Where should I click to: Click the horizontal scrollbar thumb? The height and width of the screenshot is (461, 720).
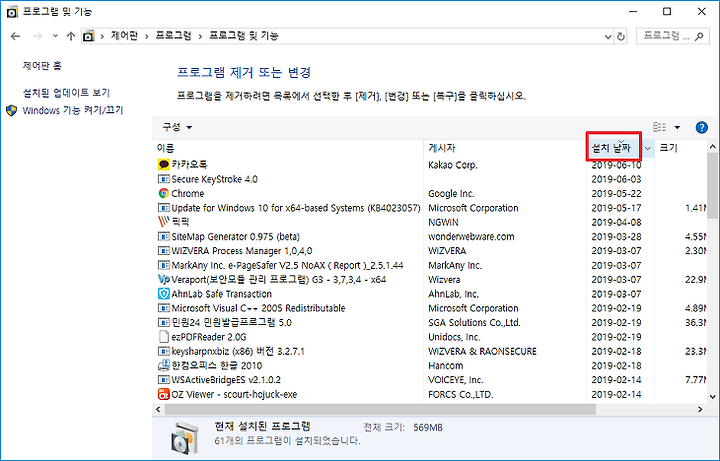(x=380, y=409)
